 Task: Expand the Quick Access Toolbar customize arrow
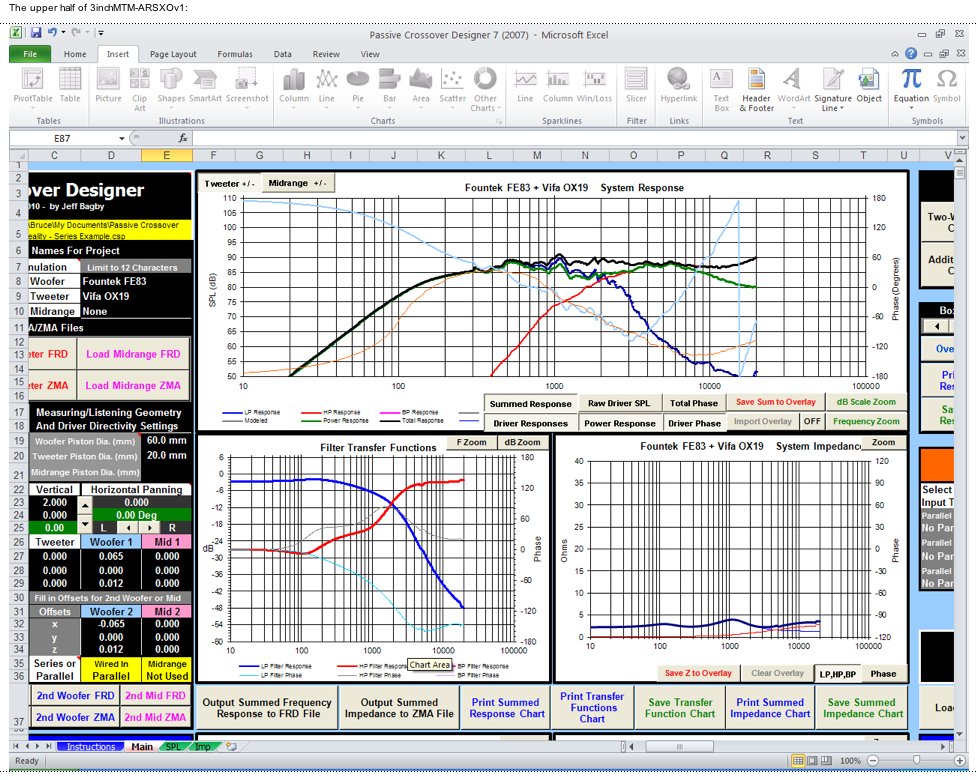(x=100, y=32)
